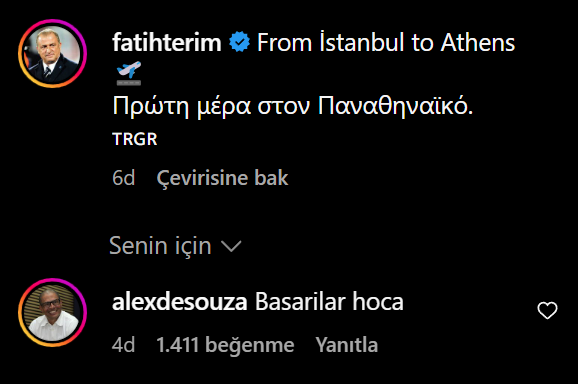Click the airplane emoji in the caption

129,73
